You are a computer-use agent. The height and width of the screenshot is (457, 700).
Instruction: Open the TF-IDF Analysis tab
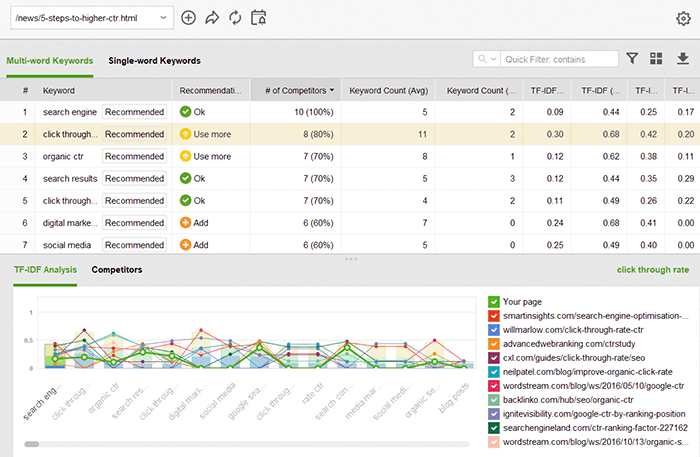click(45, 270)
